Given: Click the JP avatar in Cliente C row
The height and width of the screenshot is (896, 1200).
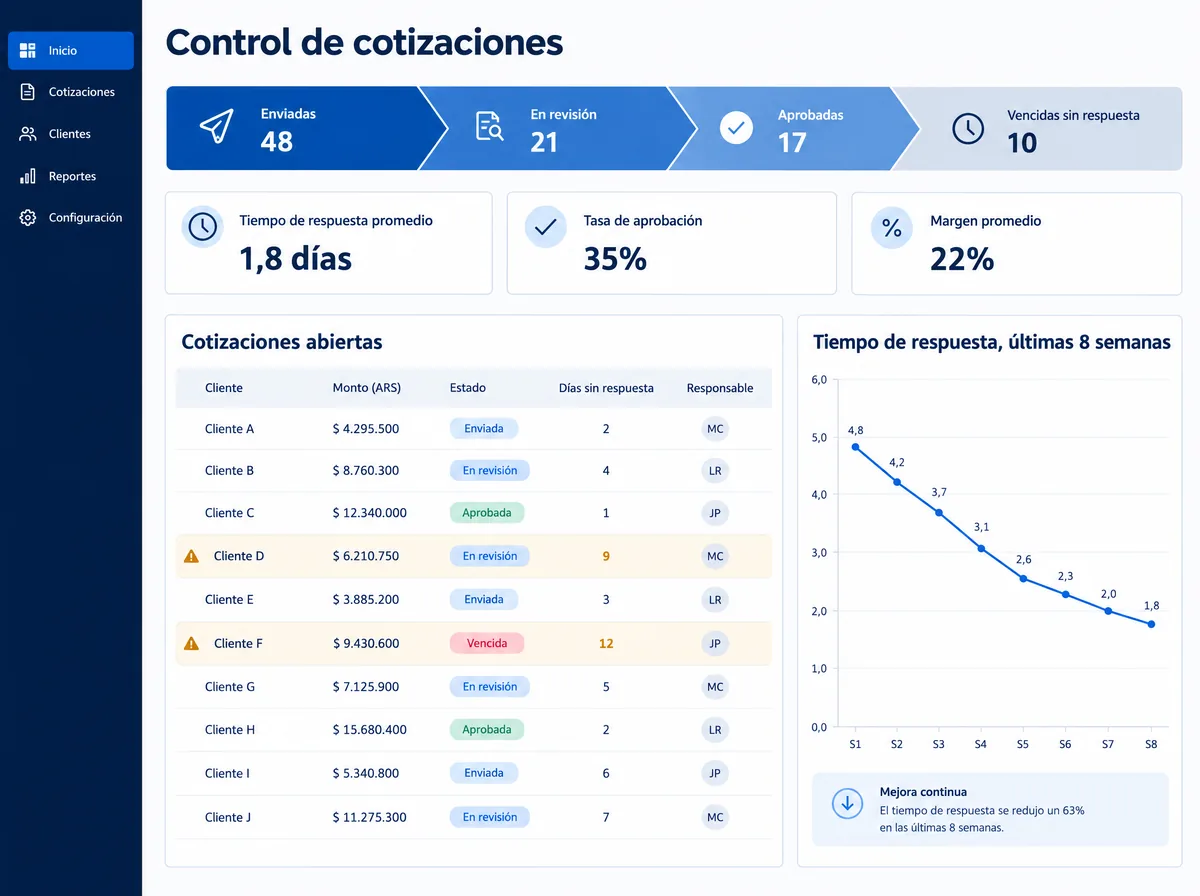Looking at the screenshot, I should point(715,513).
